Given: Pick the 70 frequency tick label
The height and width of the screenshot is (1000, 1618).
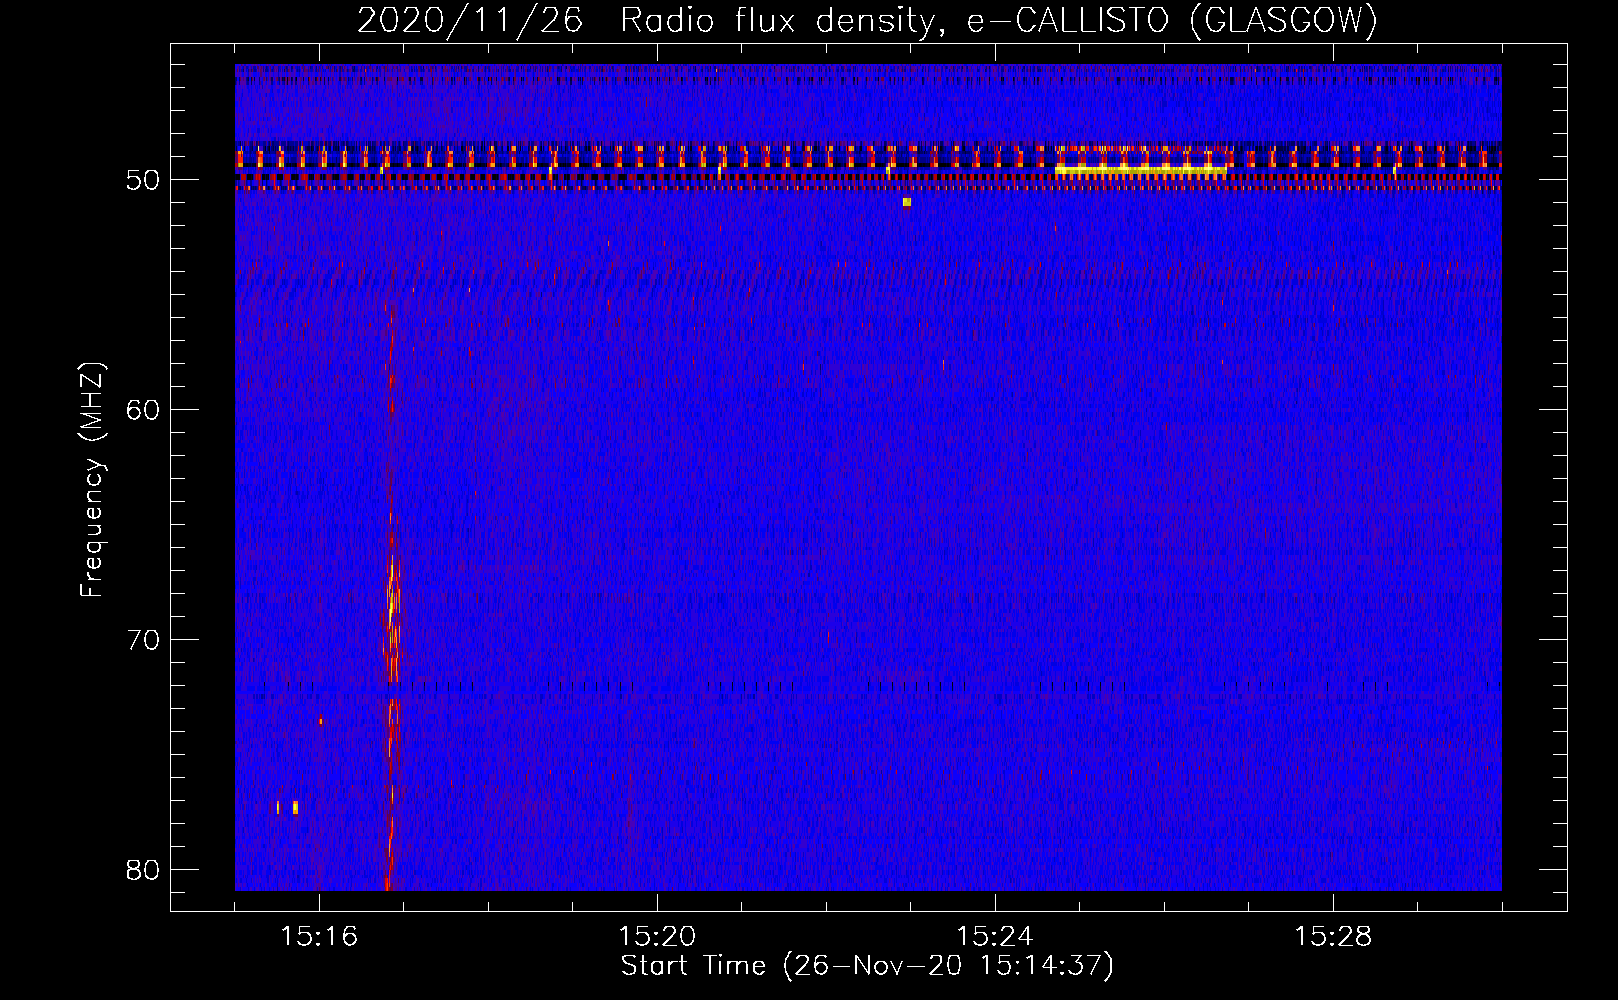Looking at the screenshot, I should [x=144, y=640].
